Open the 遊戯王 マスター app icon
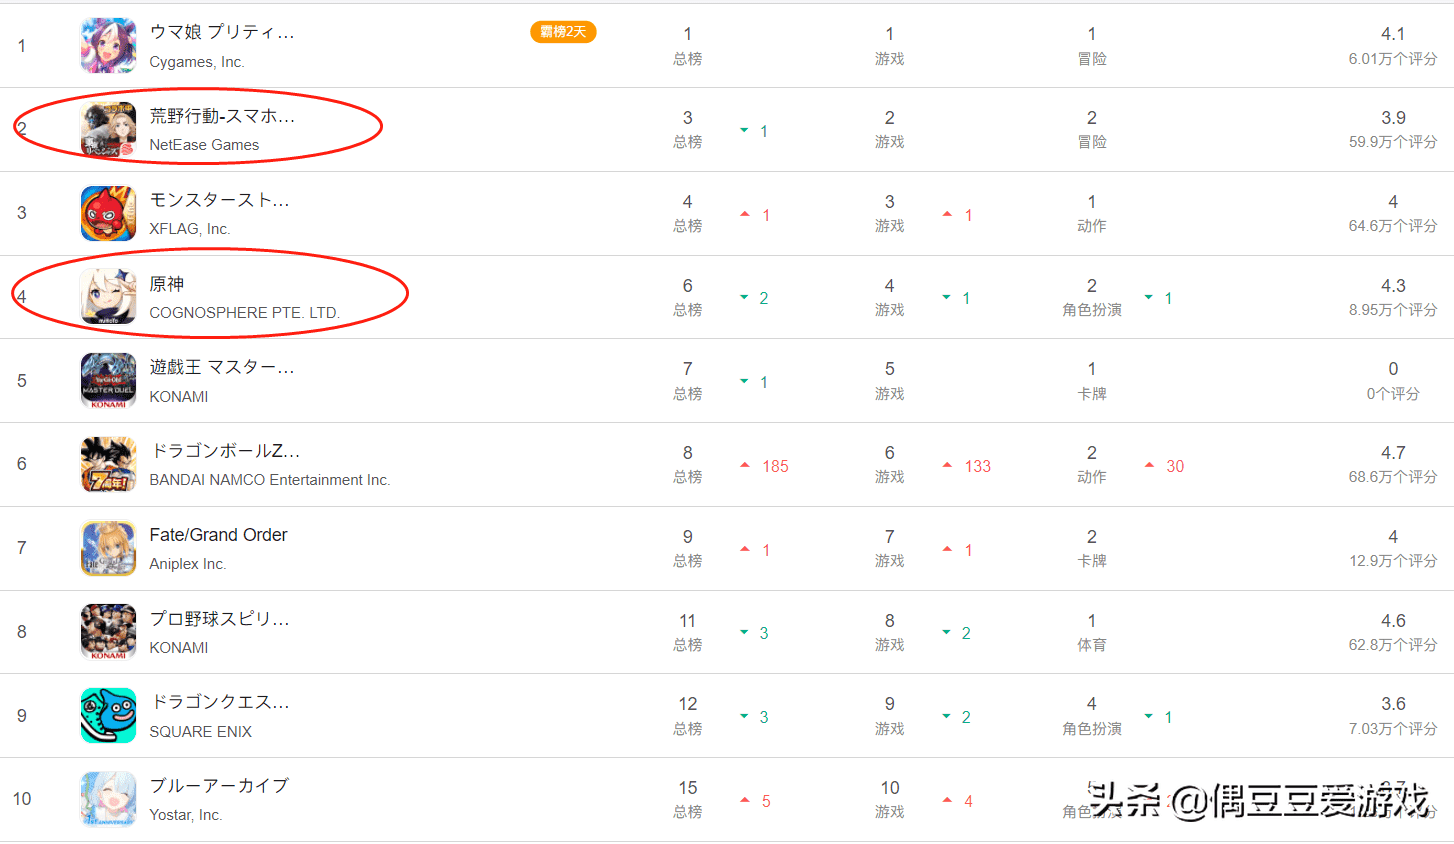 108,380
